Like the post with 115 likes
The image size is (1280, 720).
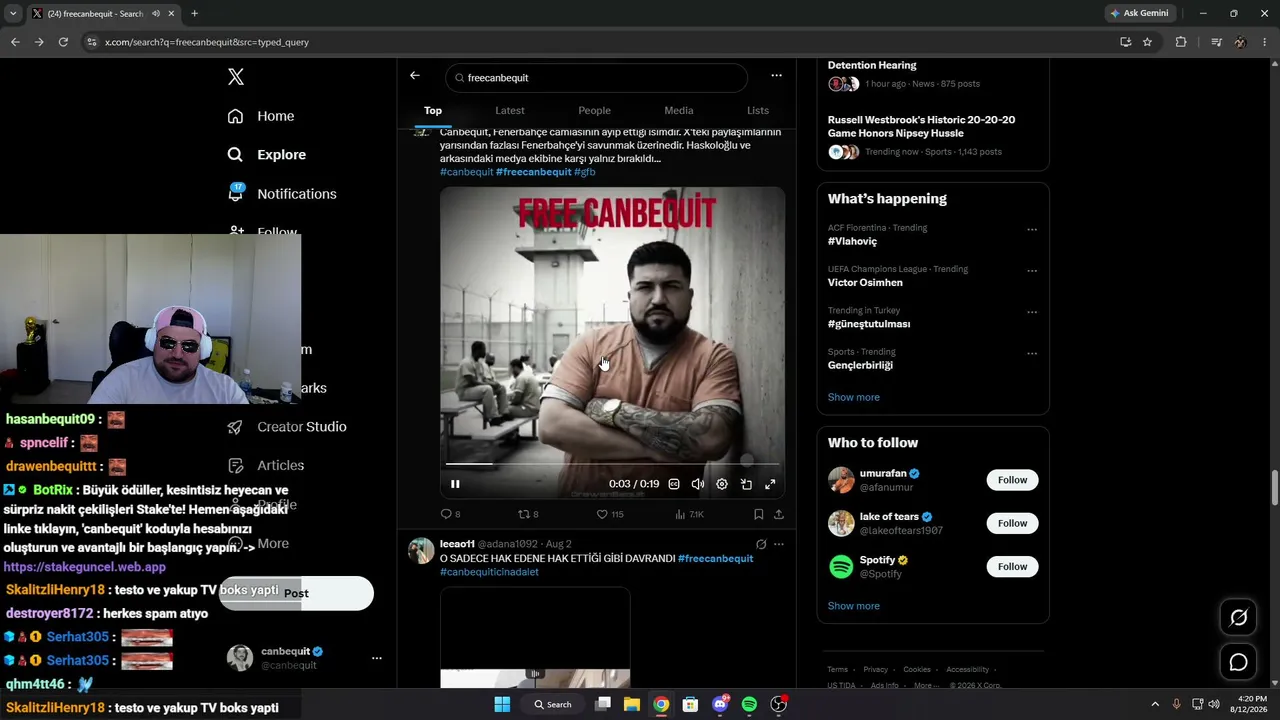tap(610, 514)
